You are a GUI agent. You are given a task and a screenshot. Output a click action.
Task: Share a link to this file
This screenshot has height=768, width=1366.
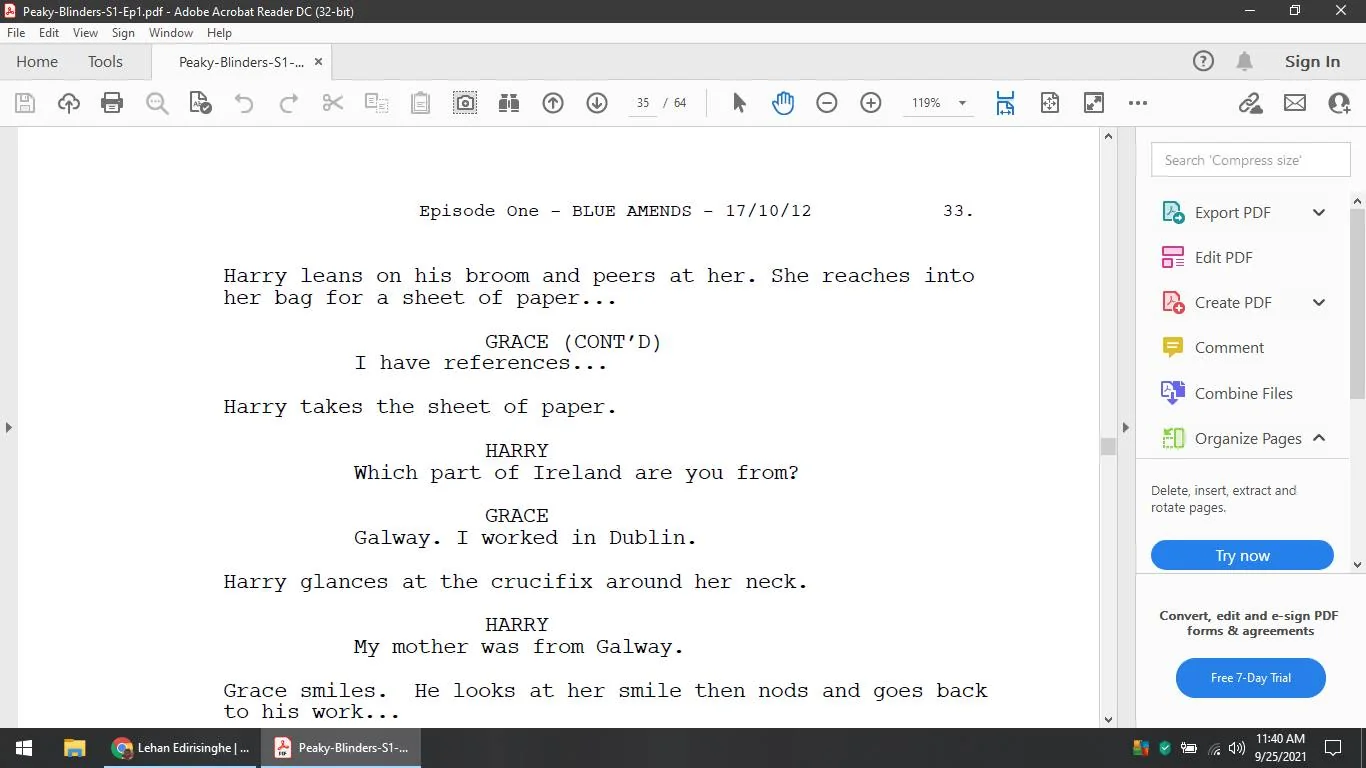click(x=1250, y=103)
